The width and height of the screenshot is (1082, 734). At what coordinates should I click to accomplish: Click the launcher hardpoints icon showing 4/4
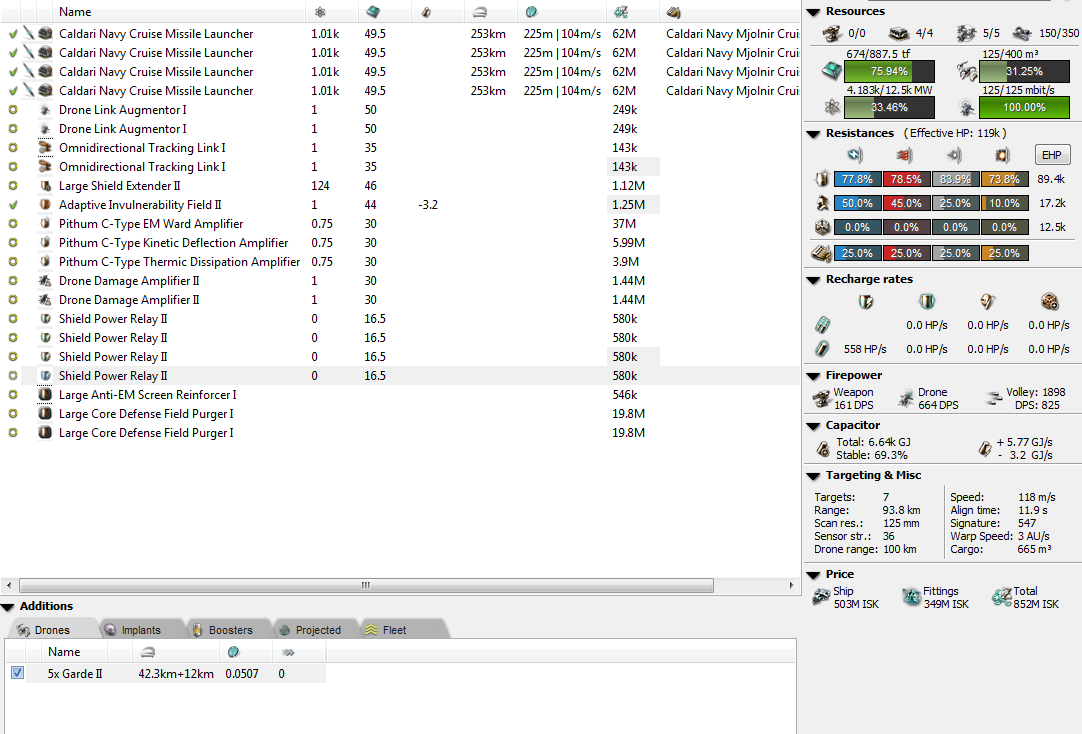[898, 32]
